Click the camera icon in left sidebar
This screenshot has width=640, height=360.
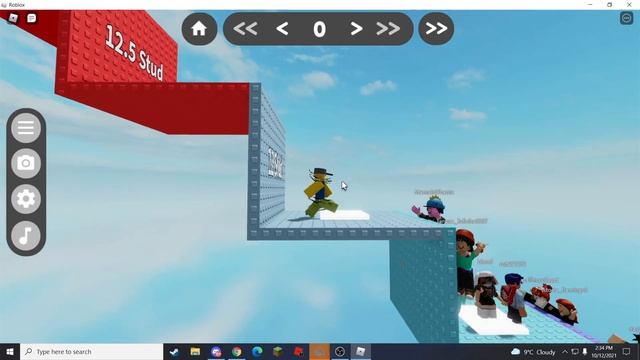[x=26, y=163]
